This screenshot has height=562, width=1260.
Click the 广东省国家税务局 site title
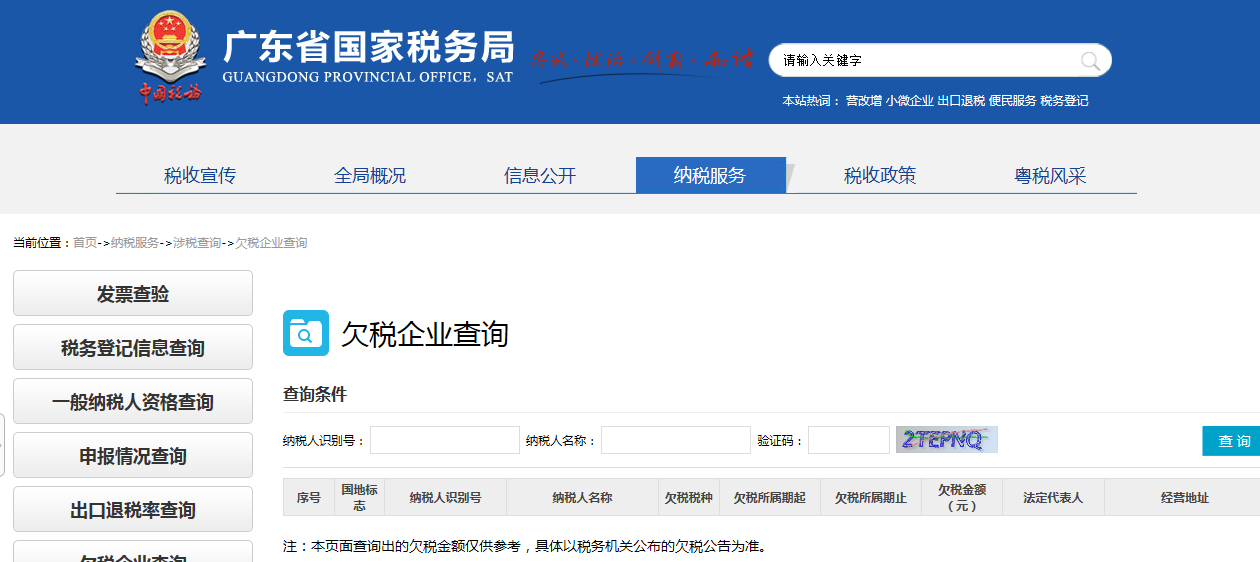[x=368, y=47]
